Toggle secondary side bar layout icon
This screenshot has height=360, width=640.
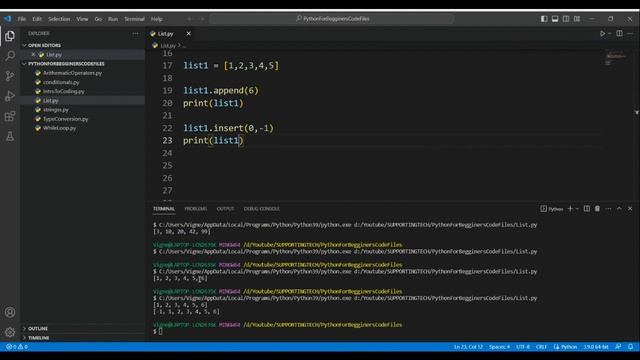(566, 19)
